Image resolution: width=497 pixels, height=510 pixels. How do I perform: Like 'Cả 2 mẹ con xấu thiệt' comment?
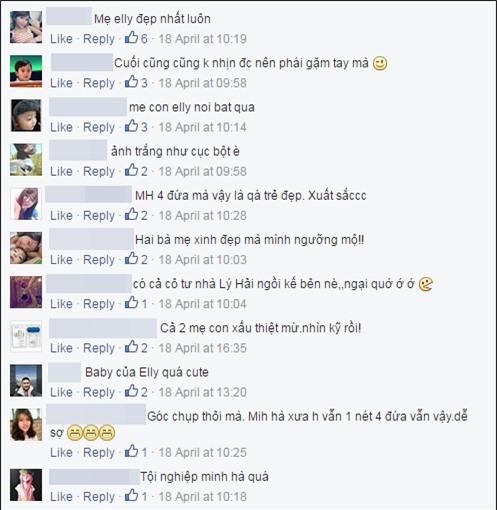pyautogui.click(x=61, y=348)
